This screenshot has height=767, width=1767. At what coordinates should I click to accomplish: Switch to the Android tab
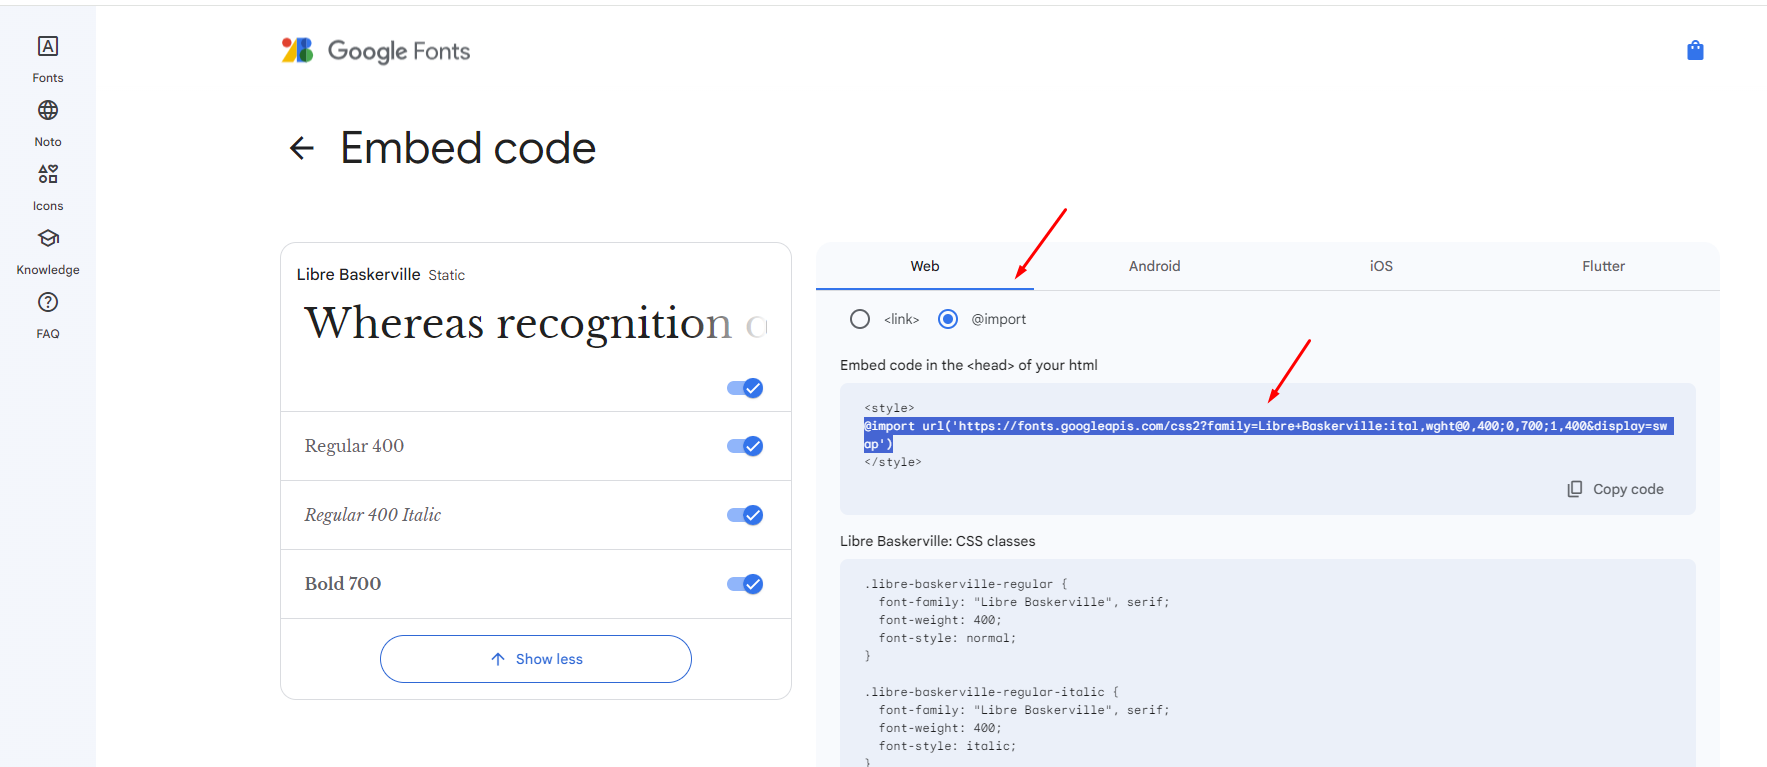tap(1154, 266)
